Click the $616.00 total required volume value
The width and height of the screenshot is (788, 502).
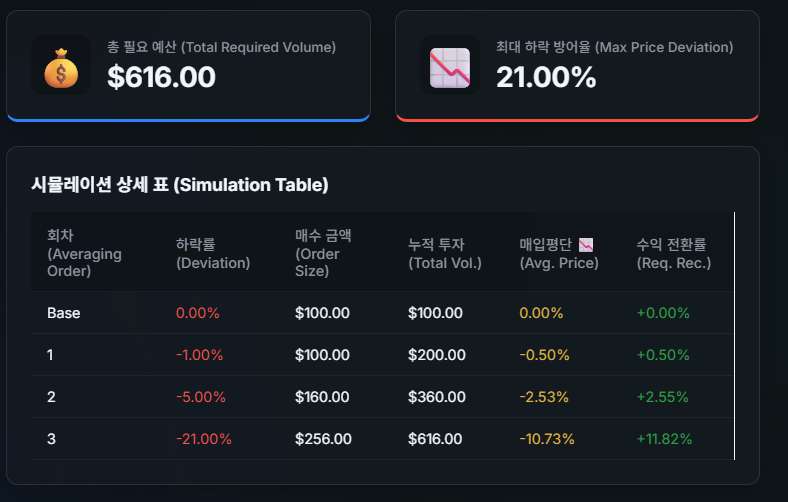point(161,77)
